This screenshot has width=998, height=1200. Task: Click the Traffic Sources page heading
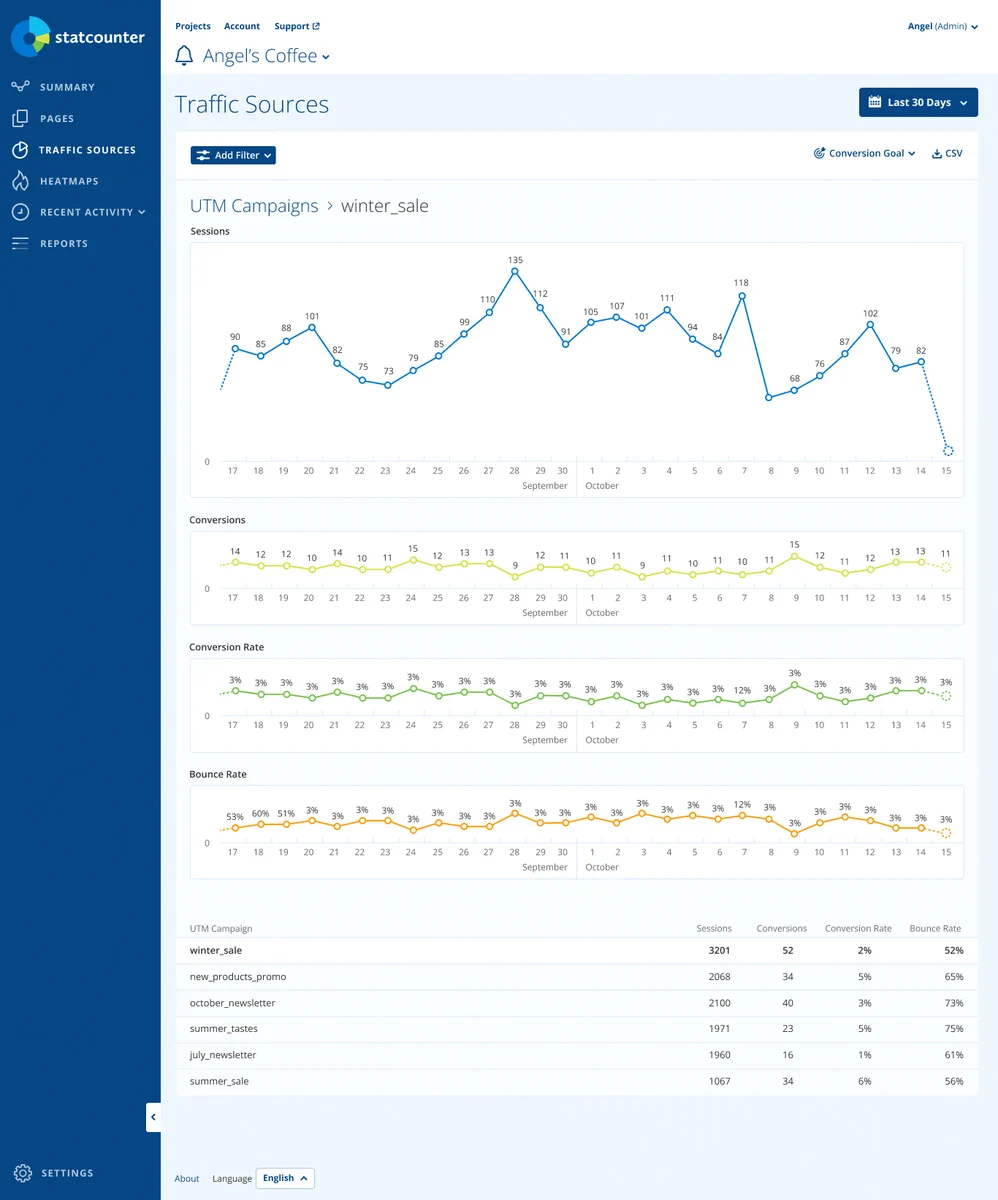pyautogui.click(x=252, y=104)
